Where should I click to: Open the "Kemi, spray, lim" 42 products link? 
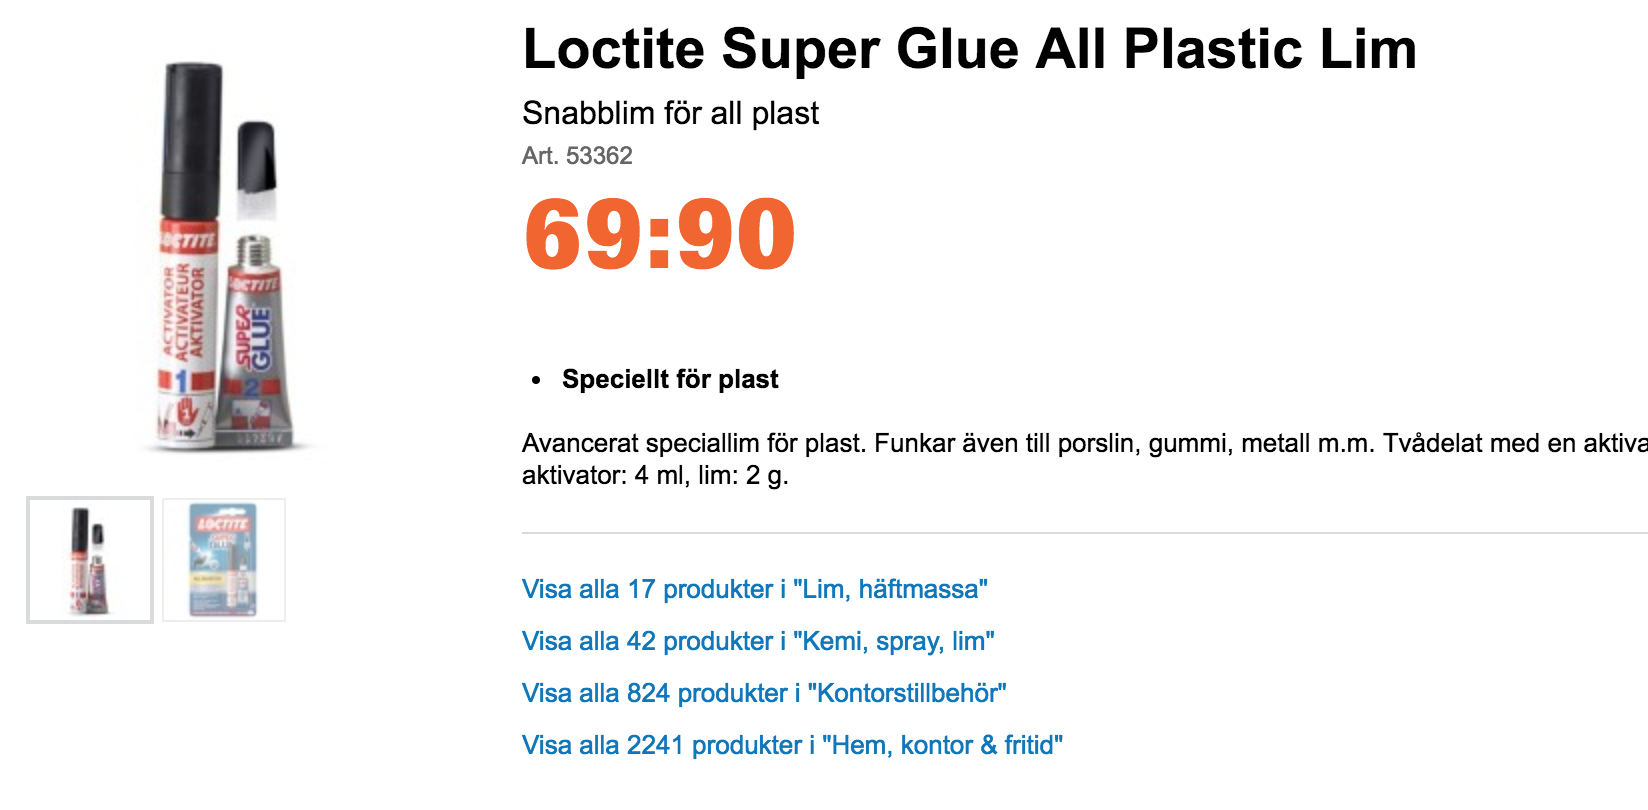click(x=758, y=641)
